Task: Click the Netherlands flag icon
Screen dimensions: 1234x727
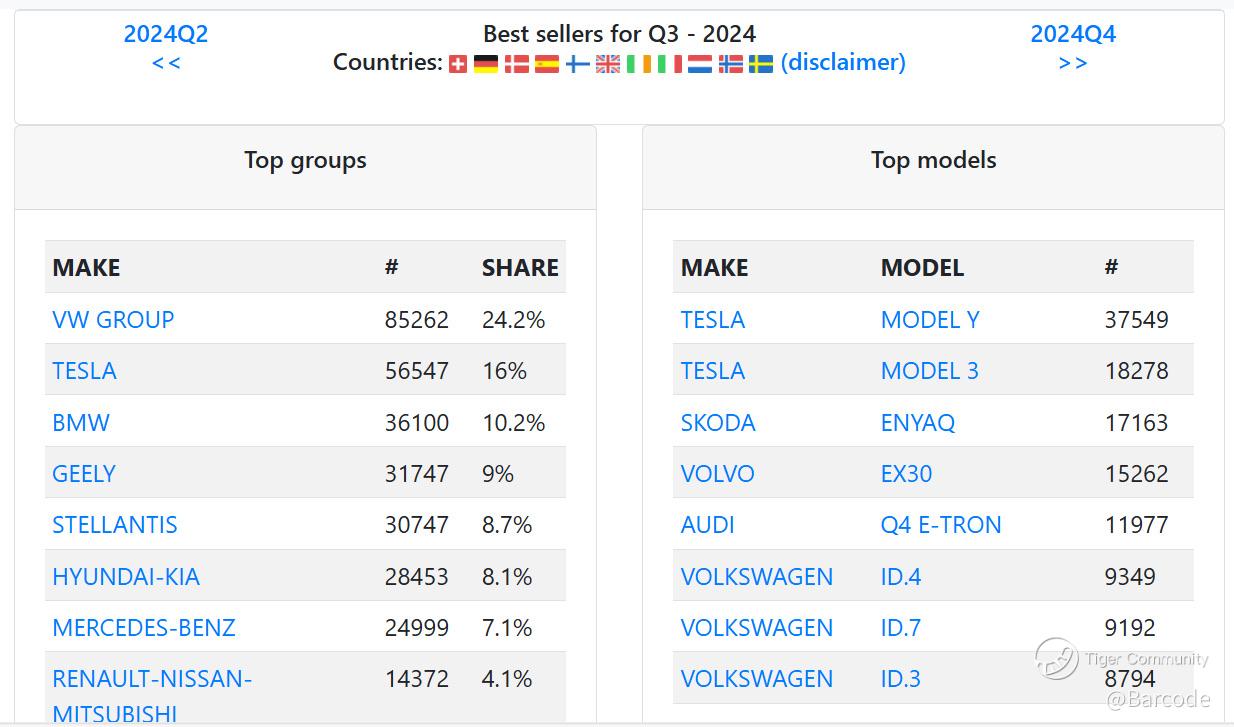Action: [x=699, y=64]
